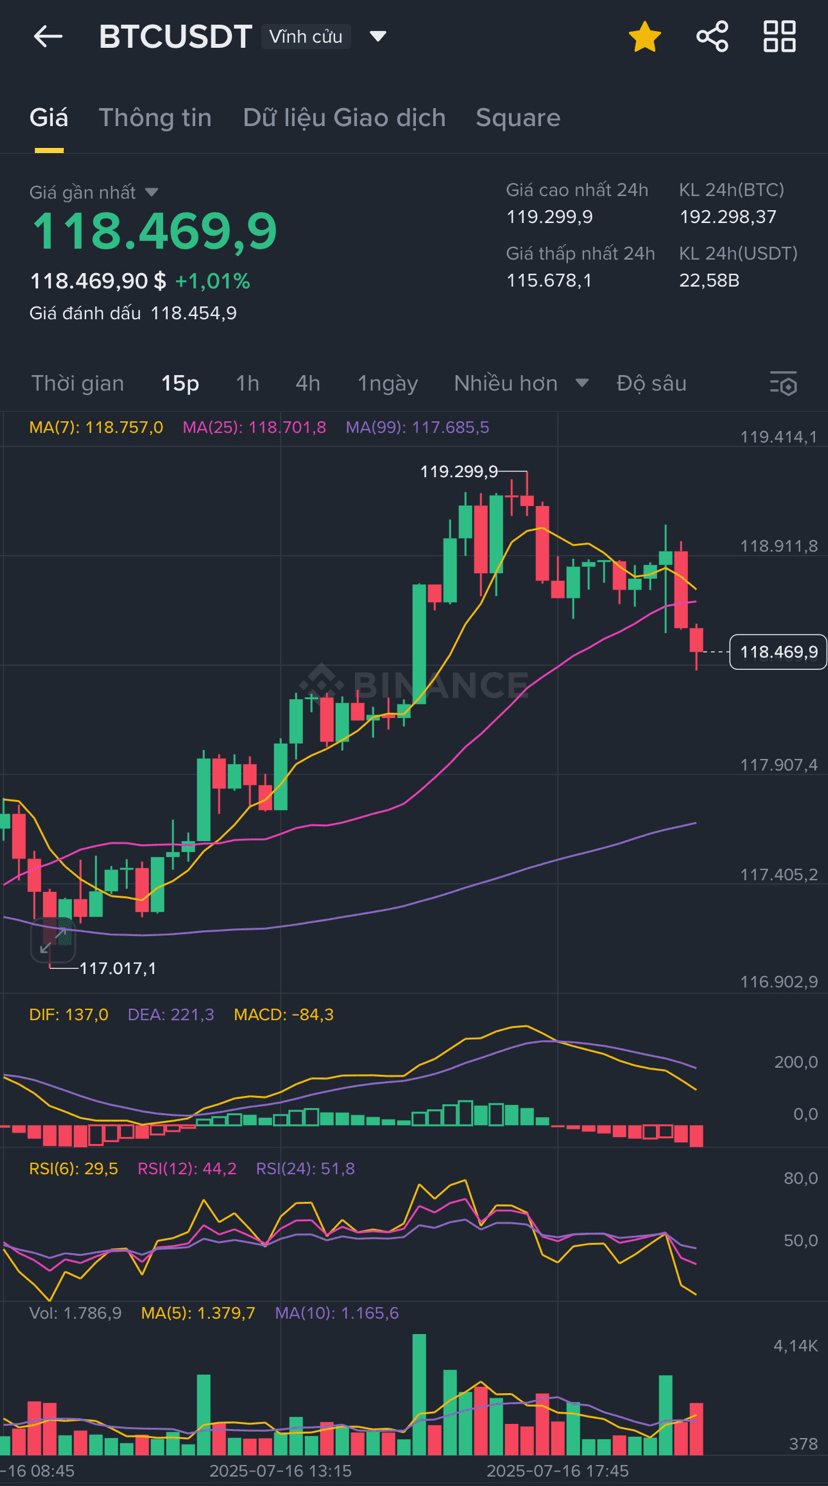Tap the RSI(24): 51,8 label

click(305, 1168)
